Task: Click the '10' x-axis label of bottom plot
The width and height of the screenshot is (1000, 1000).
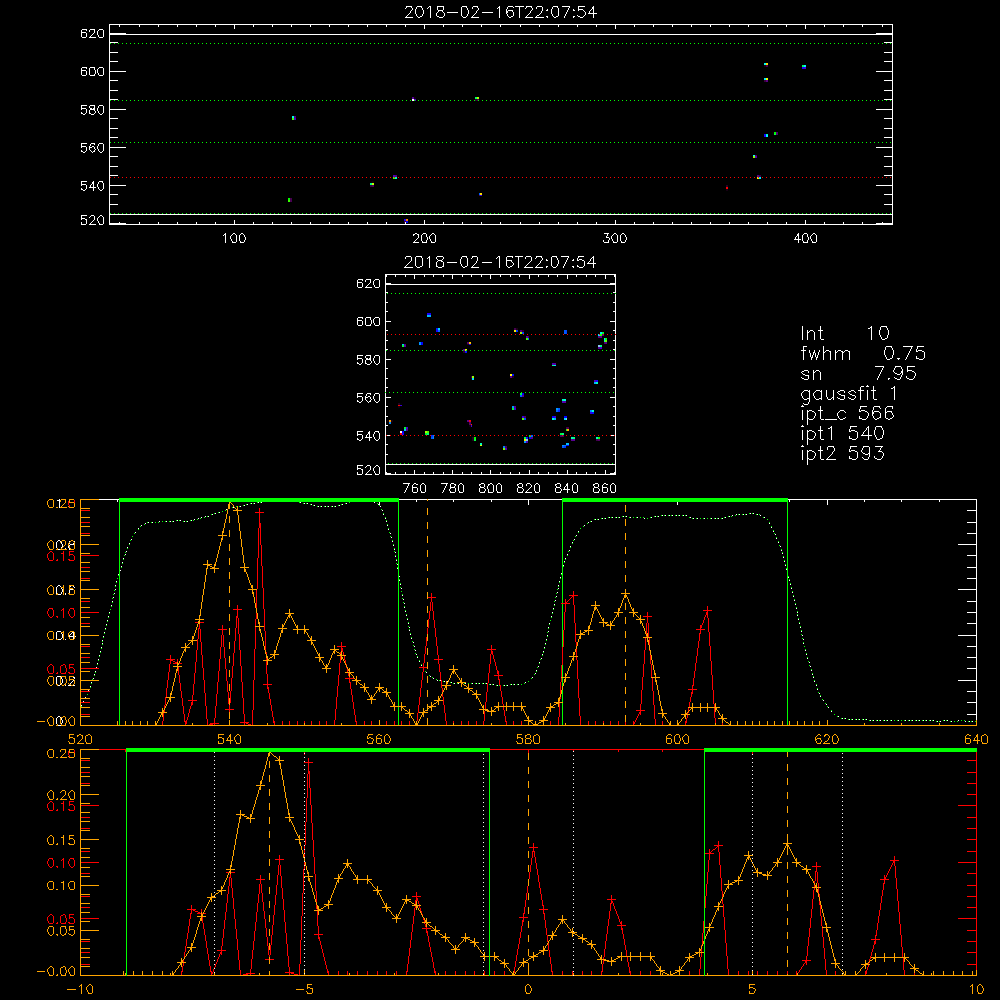Action: [x=976, y=990]
